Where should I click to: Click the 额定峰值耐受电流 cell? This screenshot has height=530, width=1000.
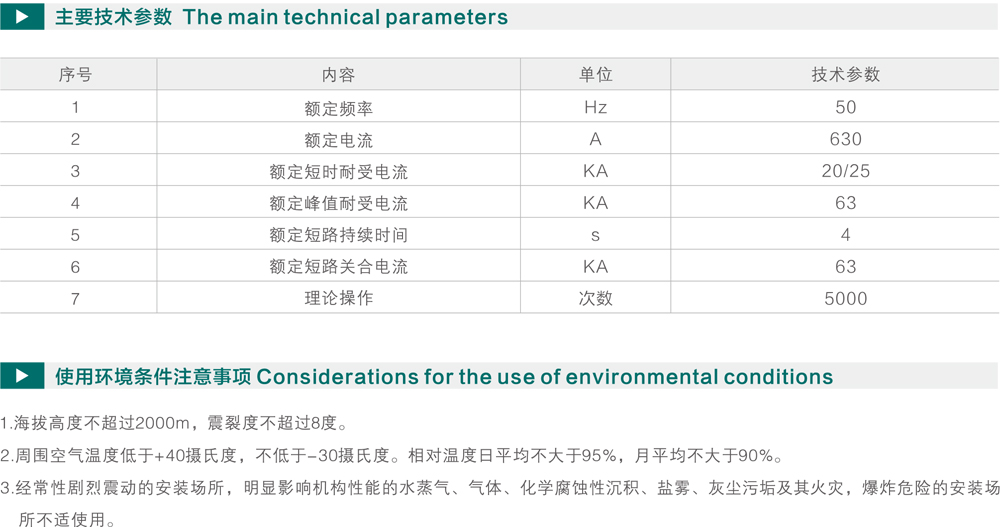click(x=339, y=203)
